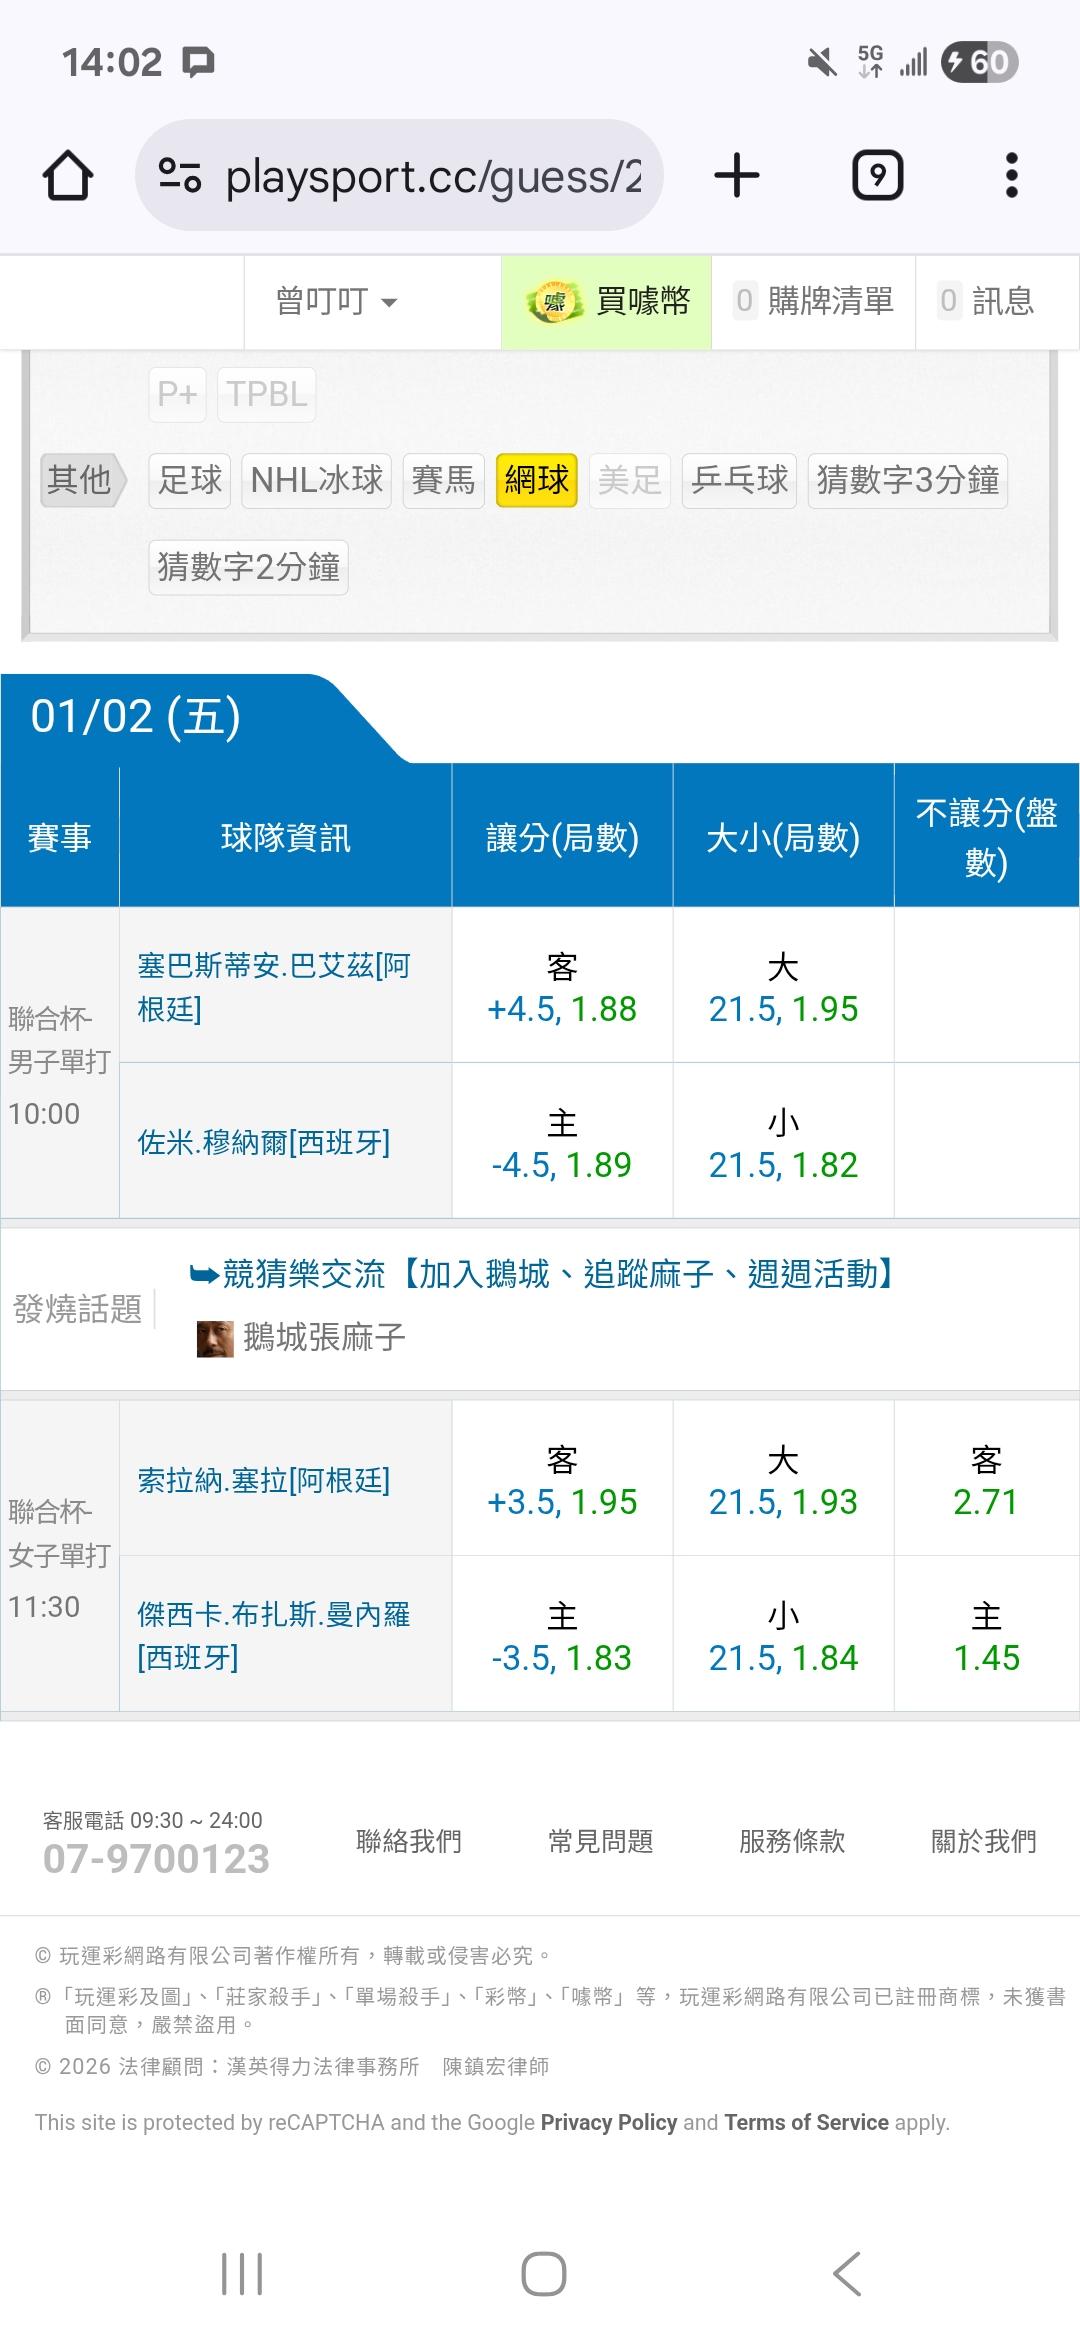Open the 訊息 messages tab
The image size is (1080, 2340).
tap(987, 301)
